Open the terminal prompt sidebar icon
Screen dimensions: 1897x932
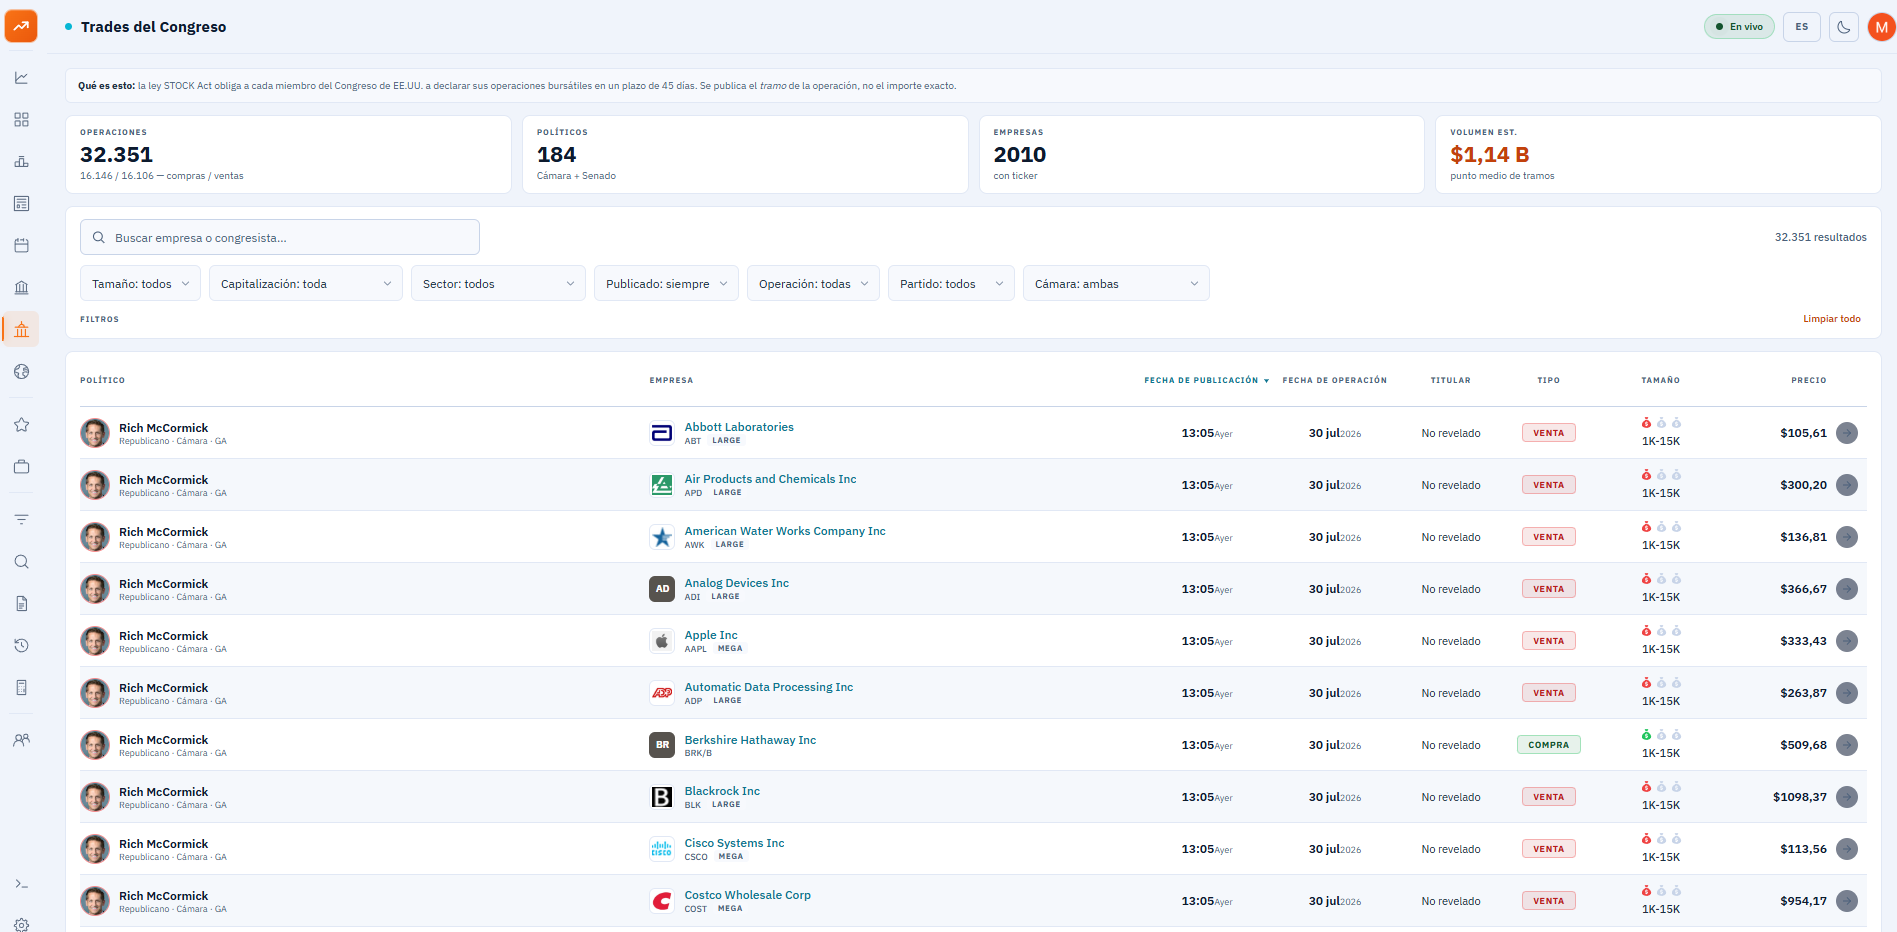tap(21, 884)
